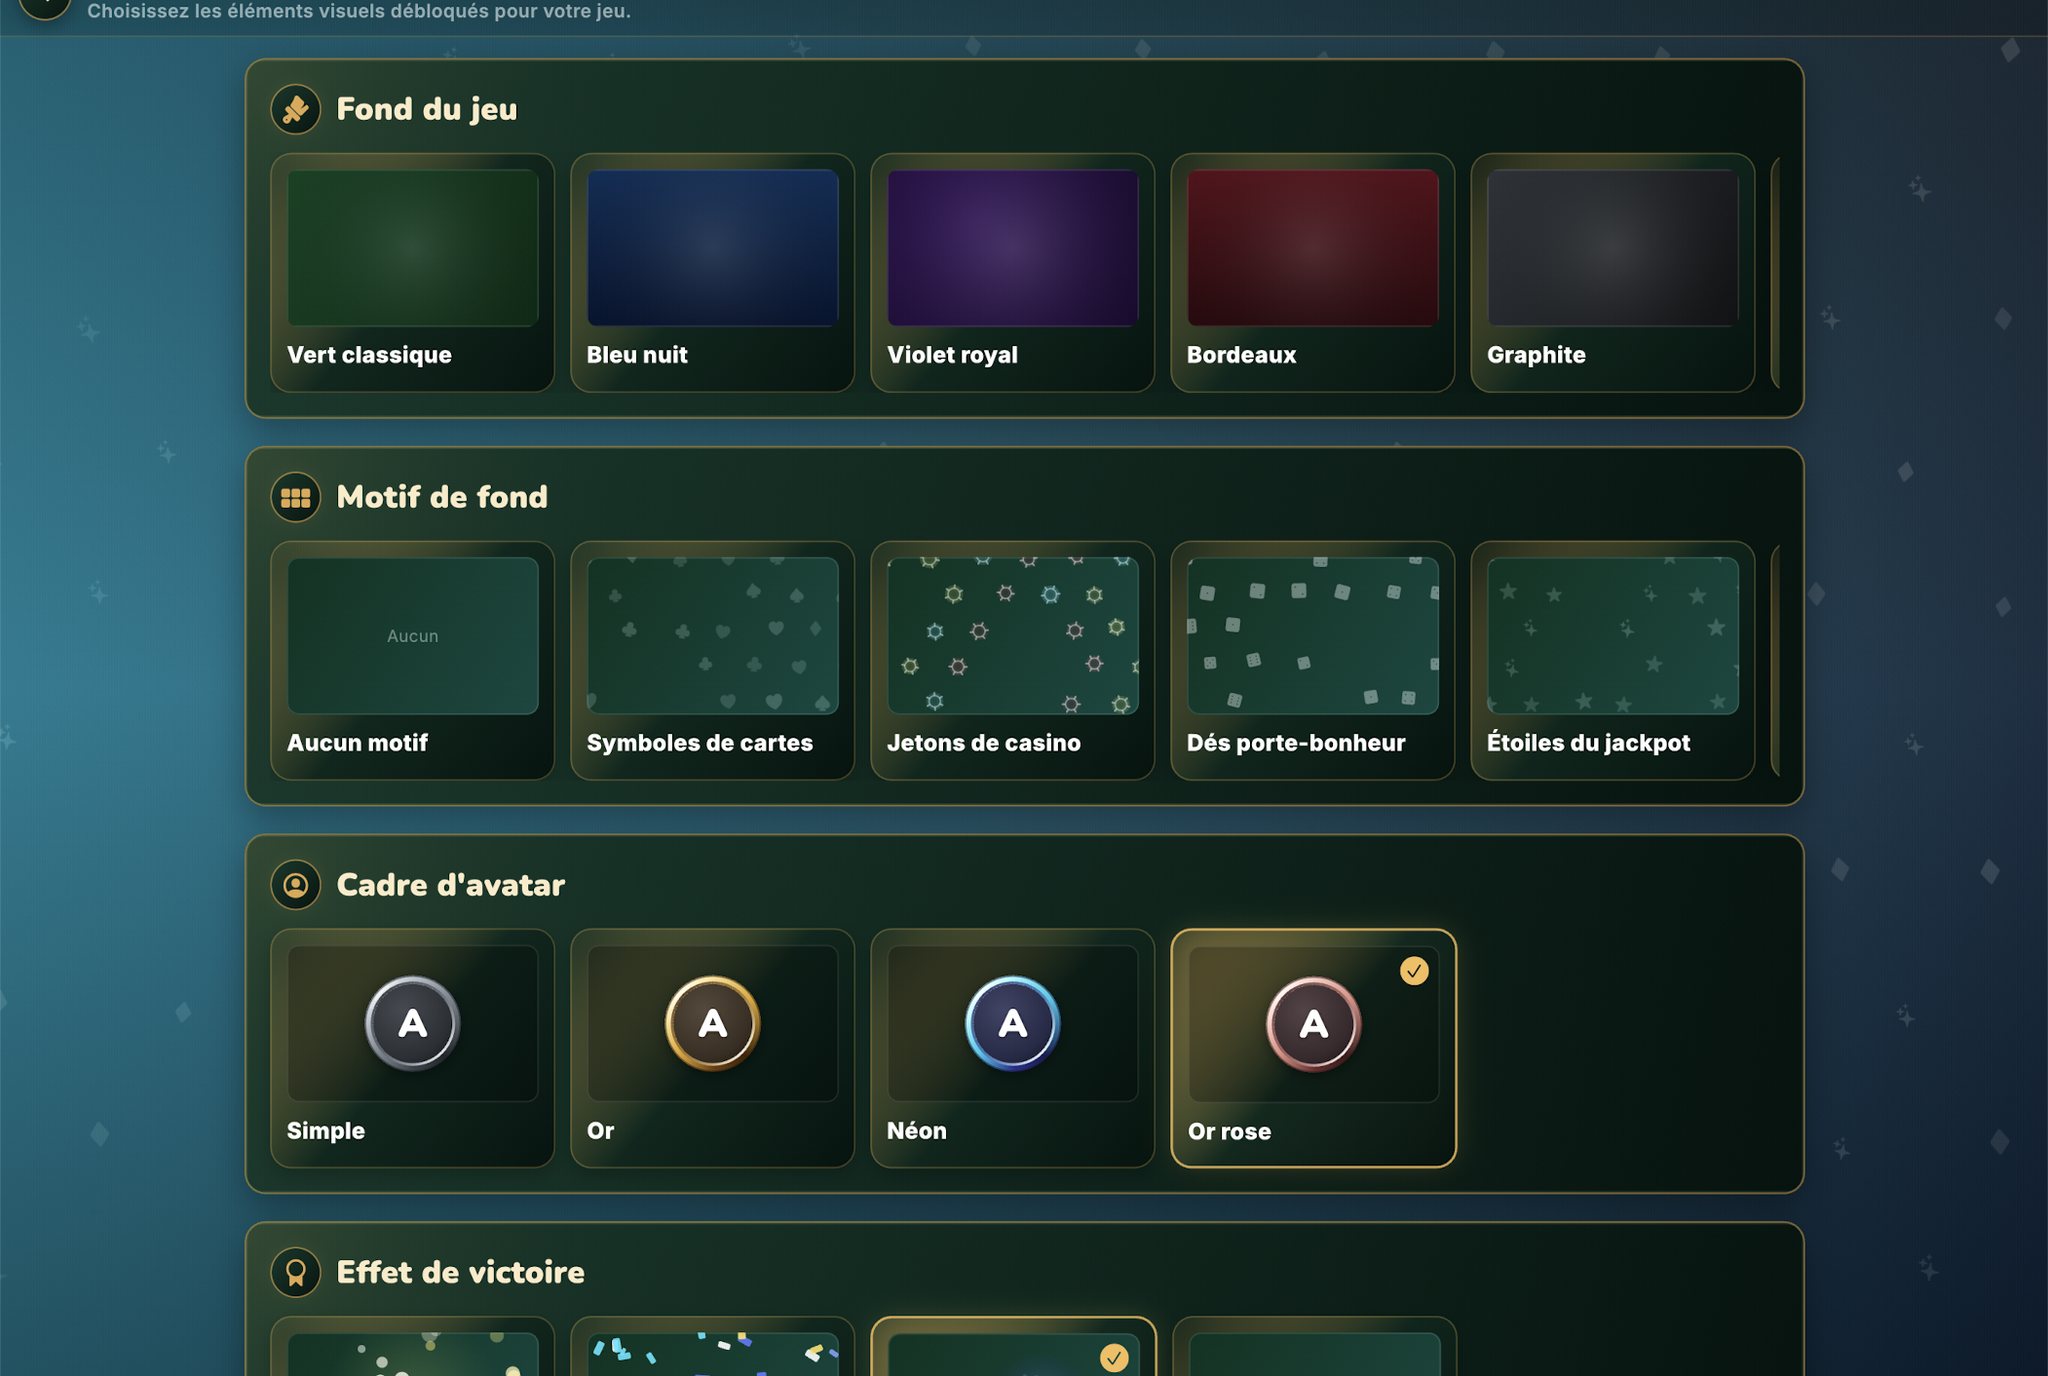The width and height of the screenshot is (2048, 1376).
Task: Click the Fond du jeu heading
Action: (x=427, y=109)
